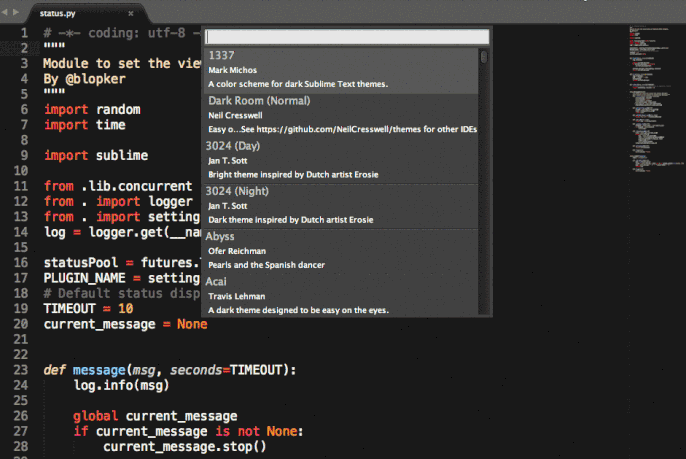Image resolution: width=686 pixels, height=459 pixels.
Task: Click the 'Module to set the vie' docstring line
Action: click(122, 63)
